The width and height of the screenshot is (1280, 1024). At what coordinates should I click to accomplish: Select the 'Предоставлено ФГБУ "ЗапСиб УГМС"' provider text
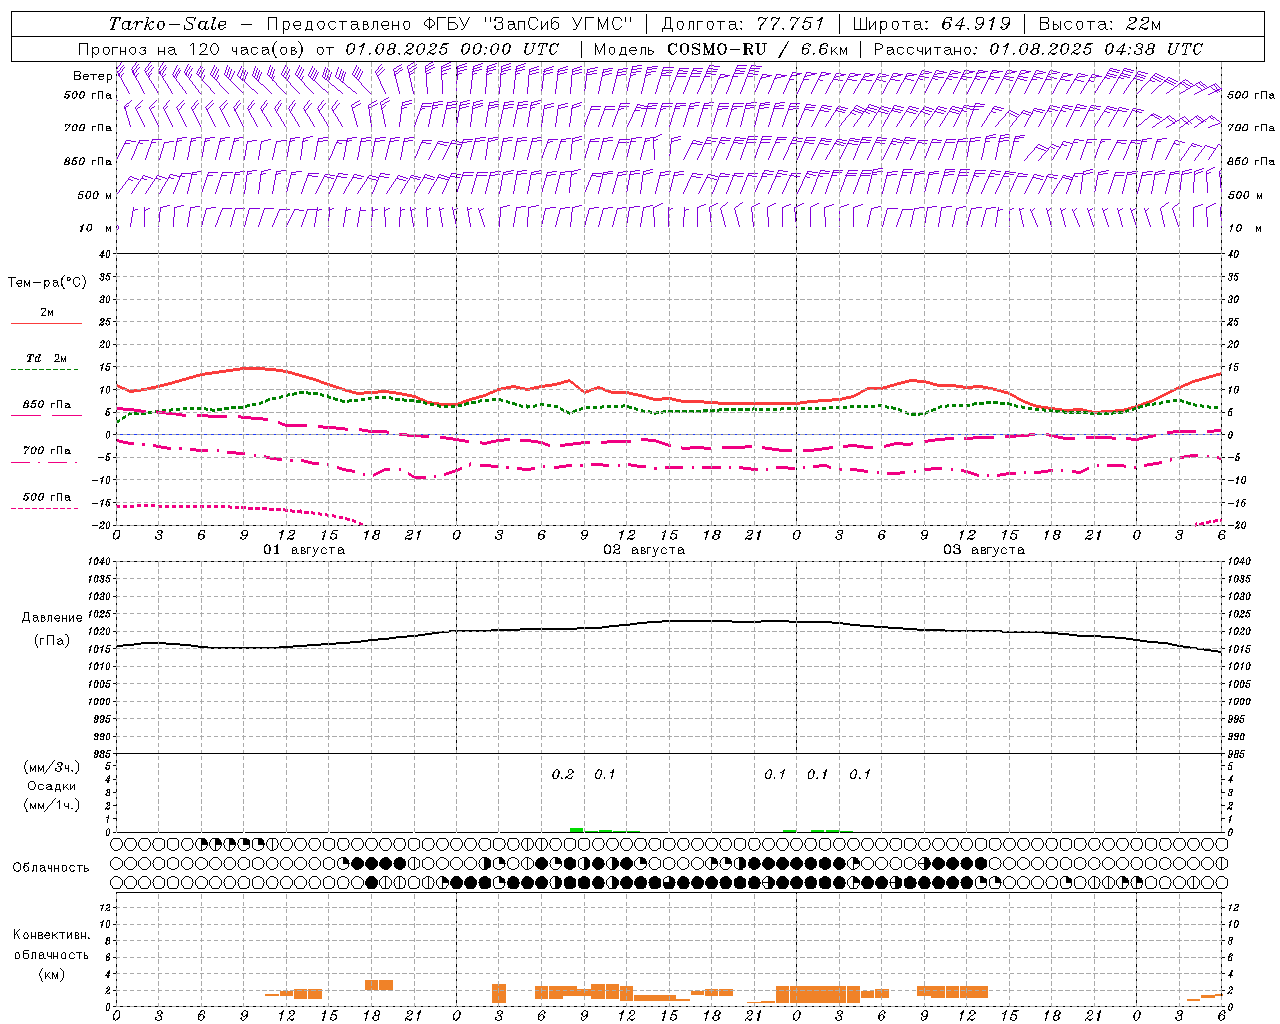(450, 24)
